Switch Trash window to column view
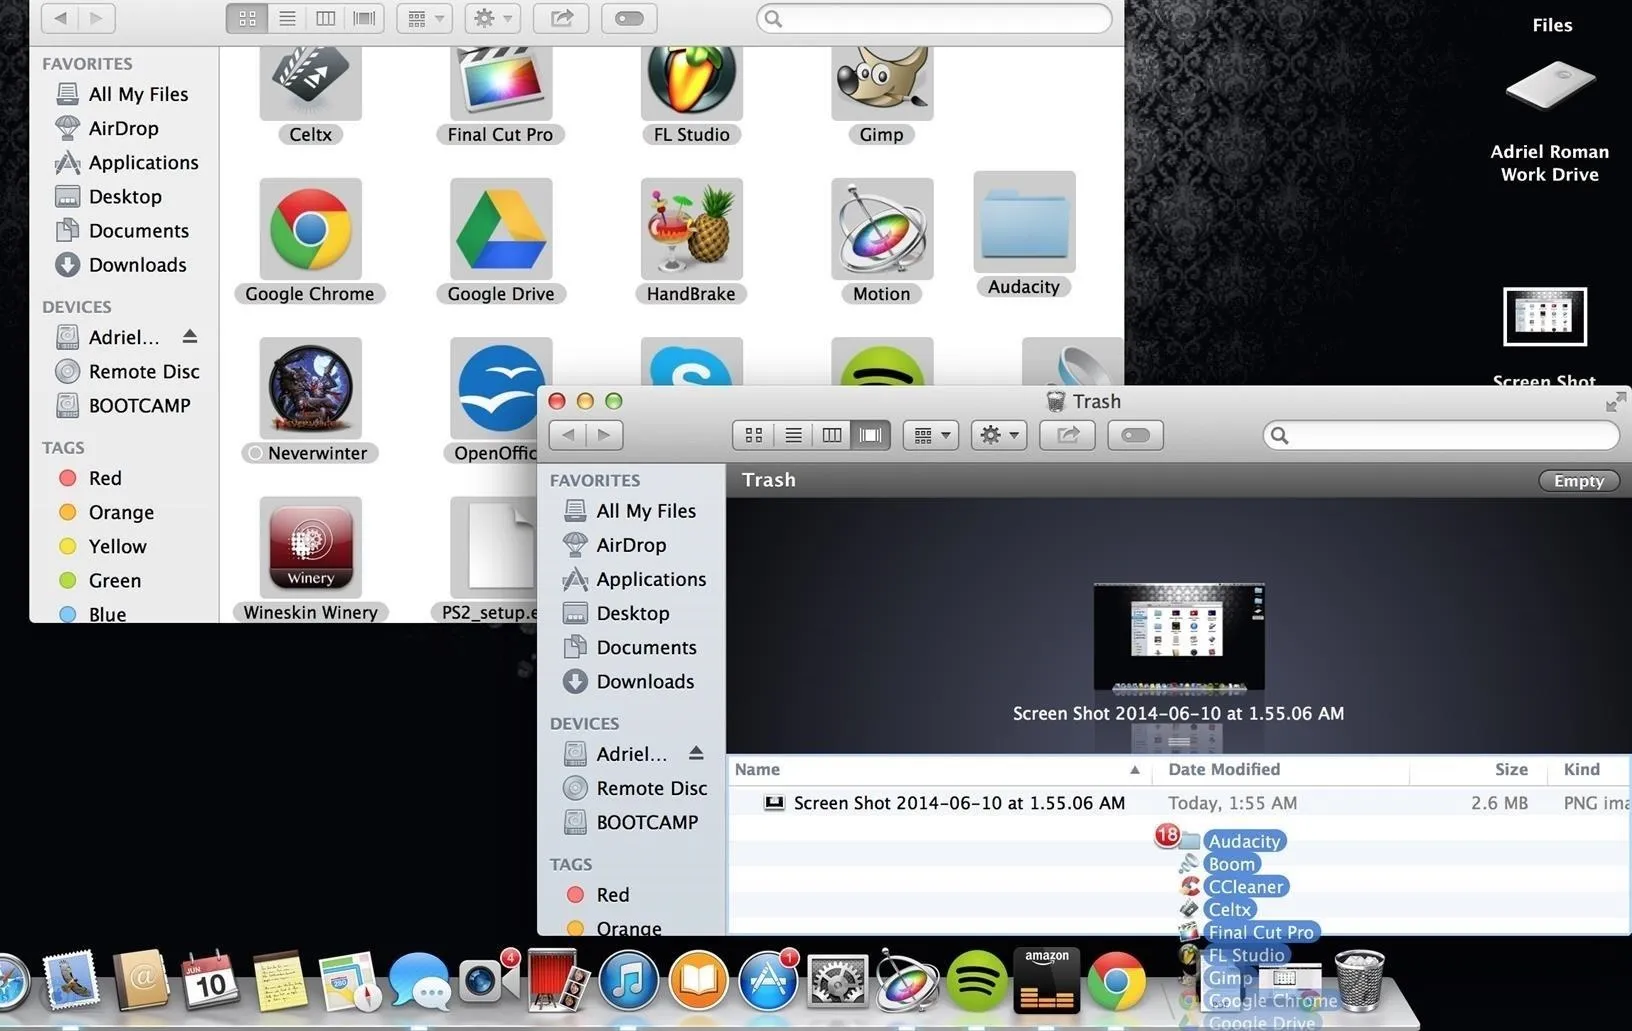 (x=832, y=435)
